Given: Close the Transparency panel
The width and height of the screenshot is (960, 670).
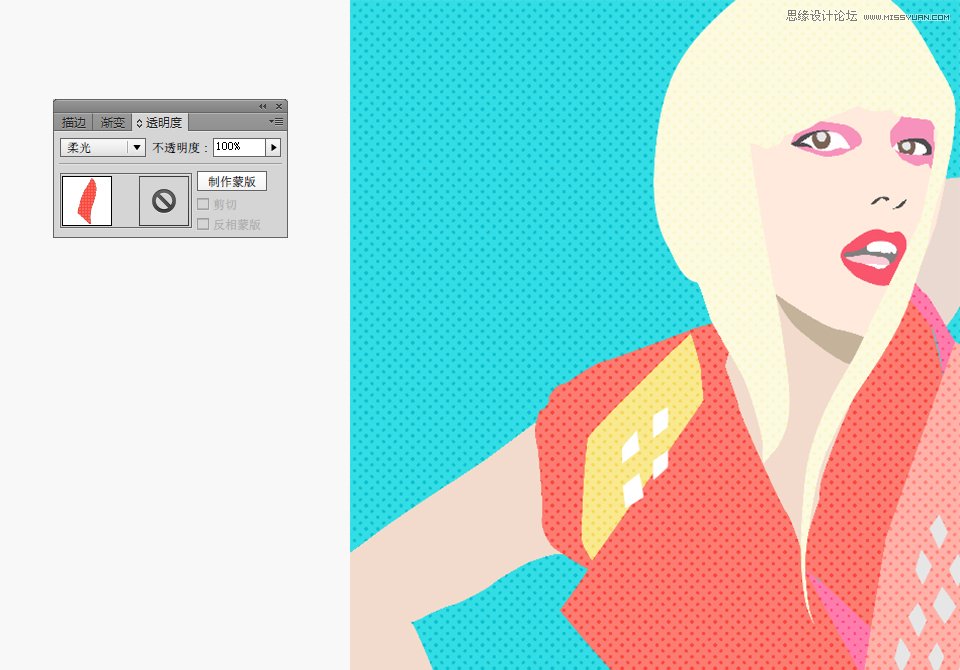Looking at the screenshot, I should [279, 107].
